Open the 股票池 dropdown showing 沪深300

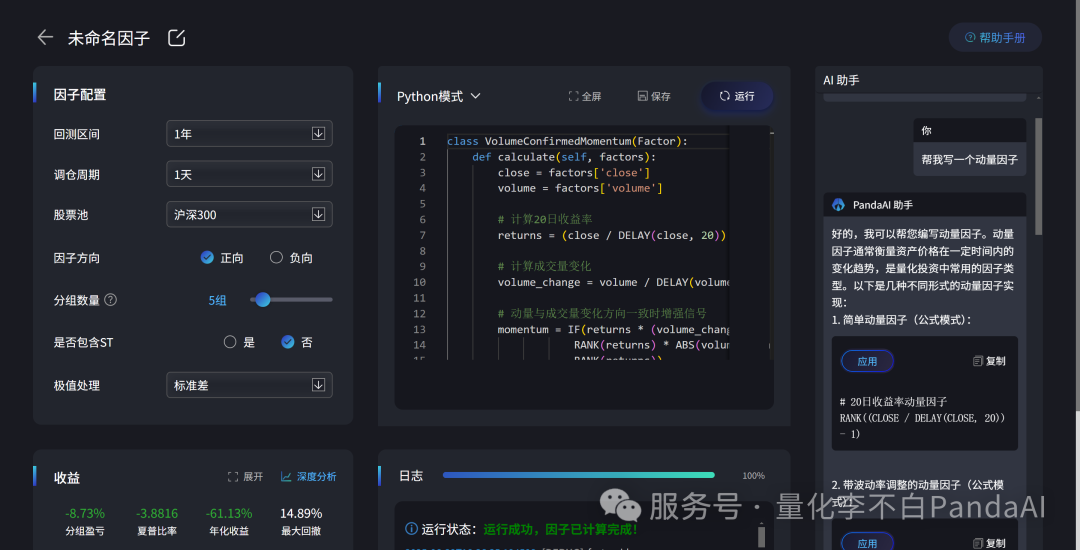(249, 215)
